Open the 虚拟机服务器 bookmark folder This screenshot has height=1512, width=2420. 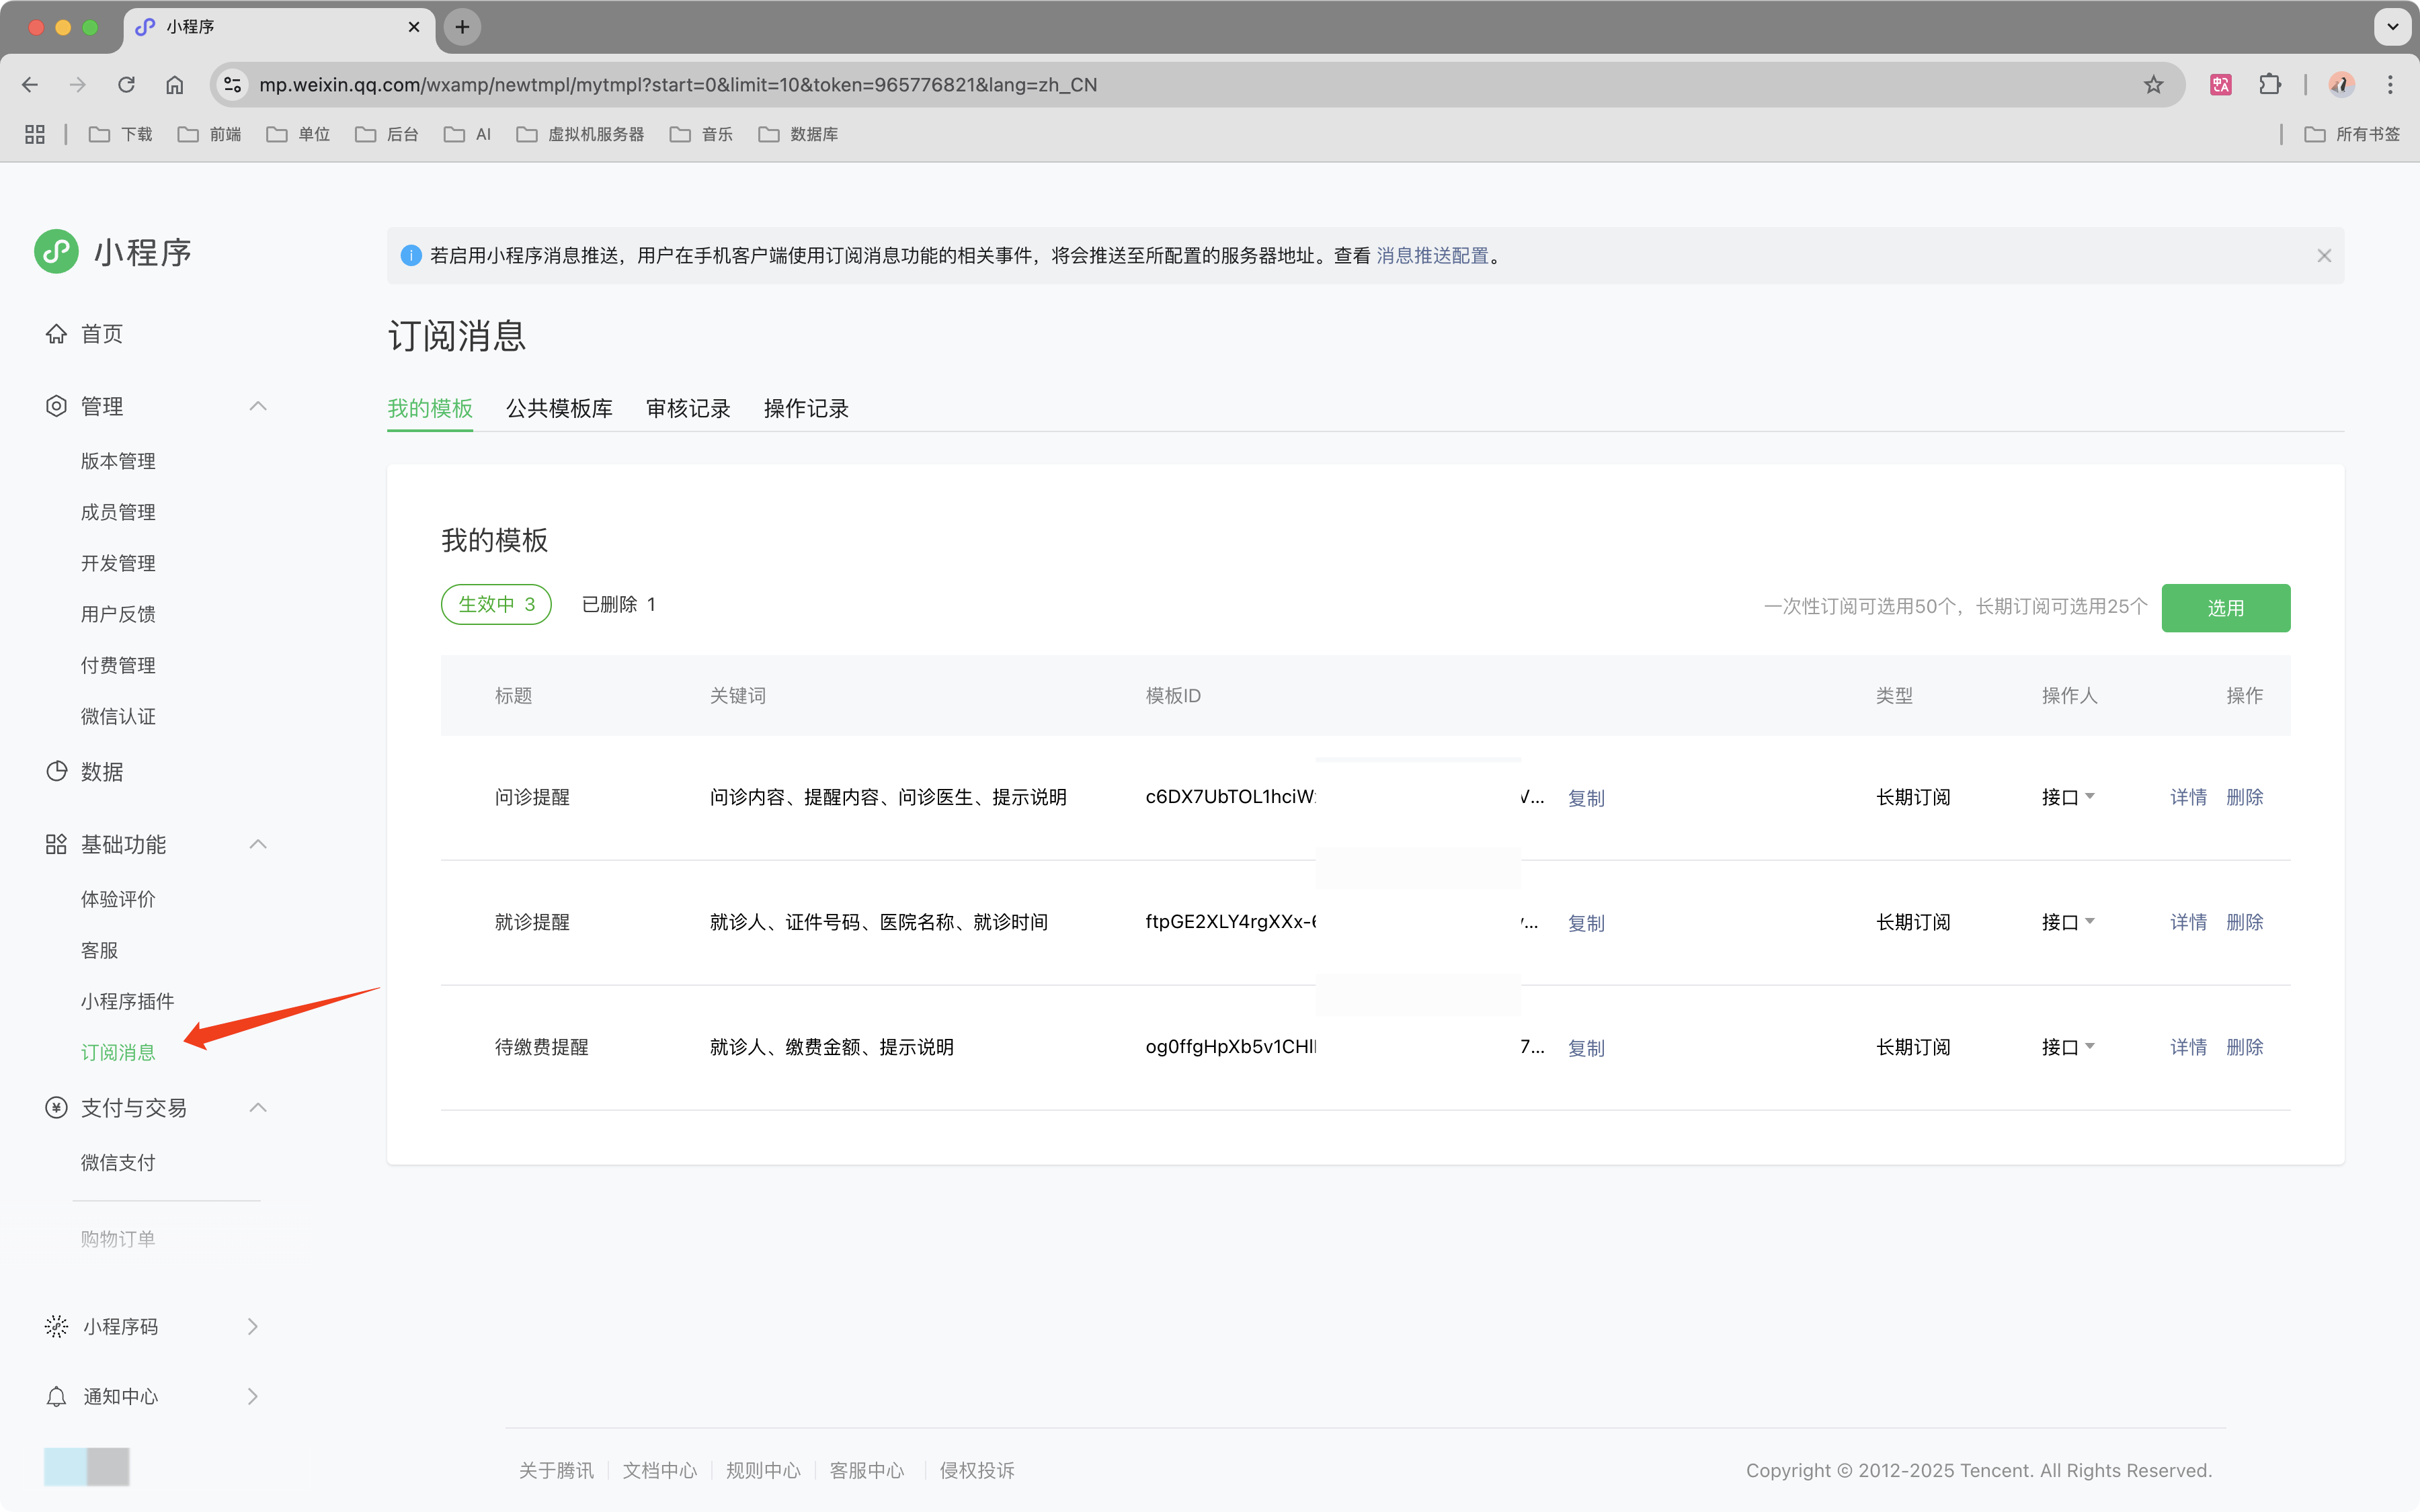(580, 134)
